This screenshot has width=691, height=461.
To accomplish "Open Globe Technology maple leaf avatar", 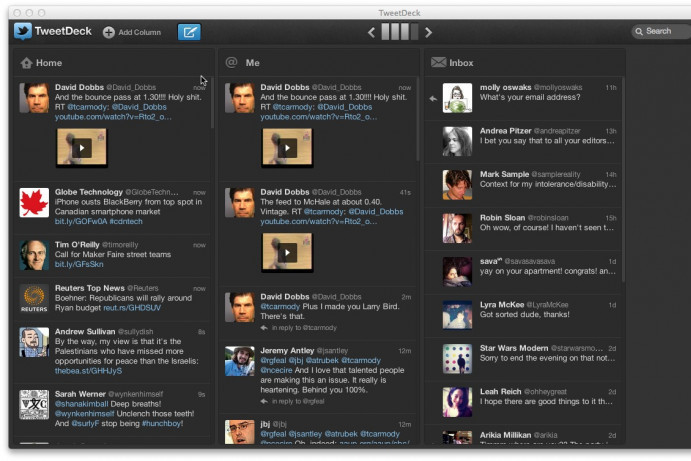I will pyautogui.click(x=34, y=202).
